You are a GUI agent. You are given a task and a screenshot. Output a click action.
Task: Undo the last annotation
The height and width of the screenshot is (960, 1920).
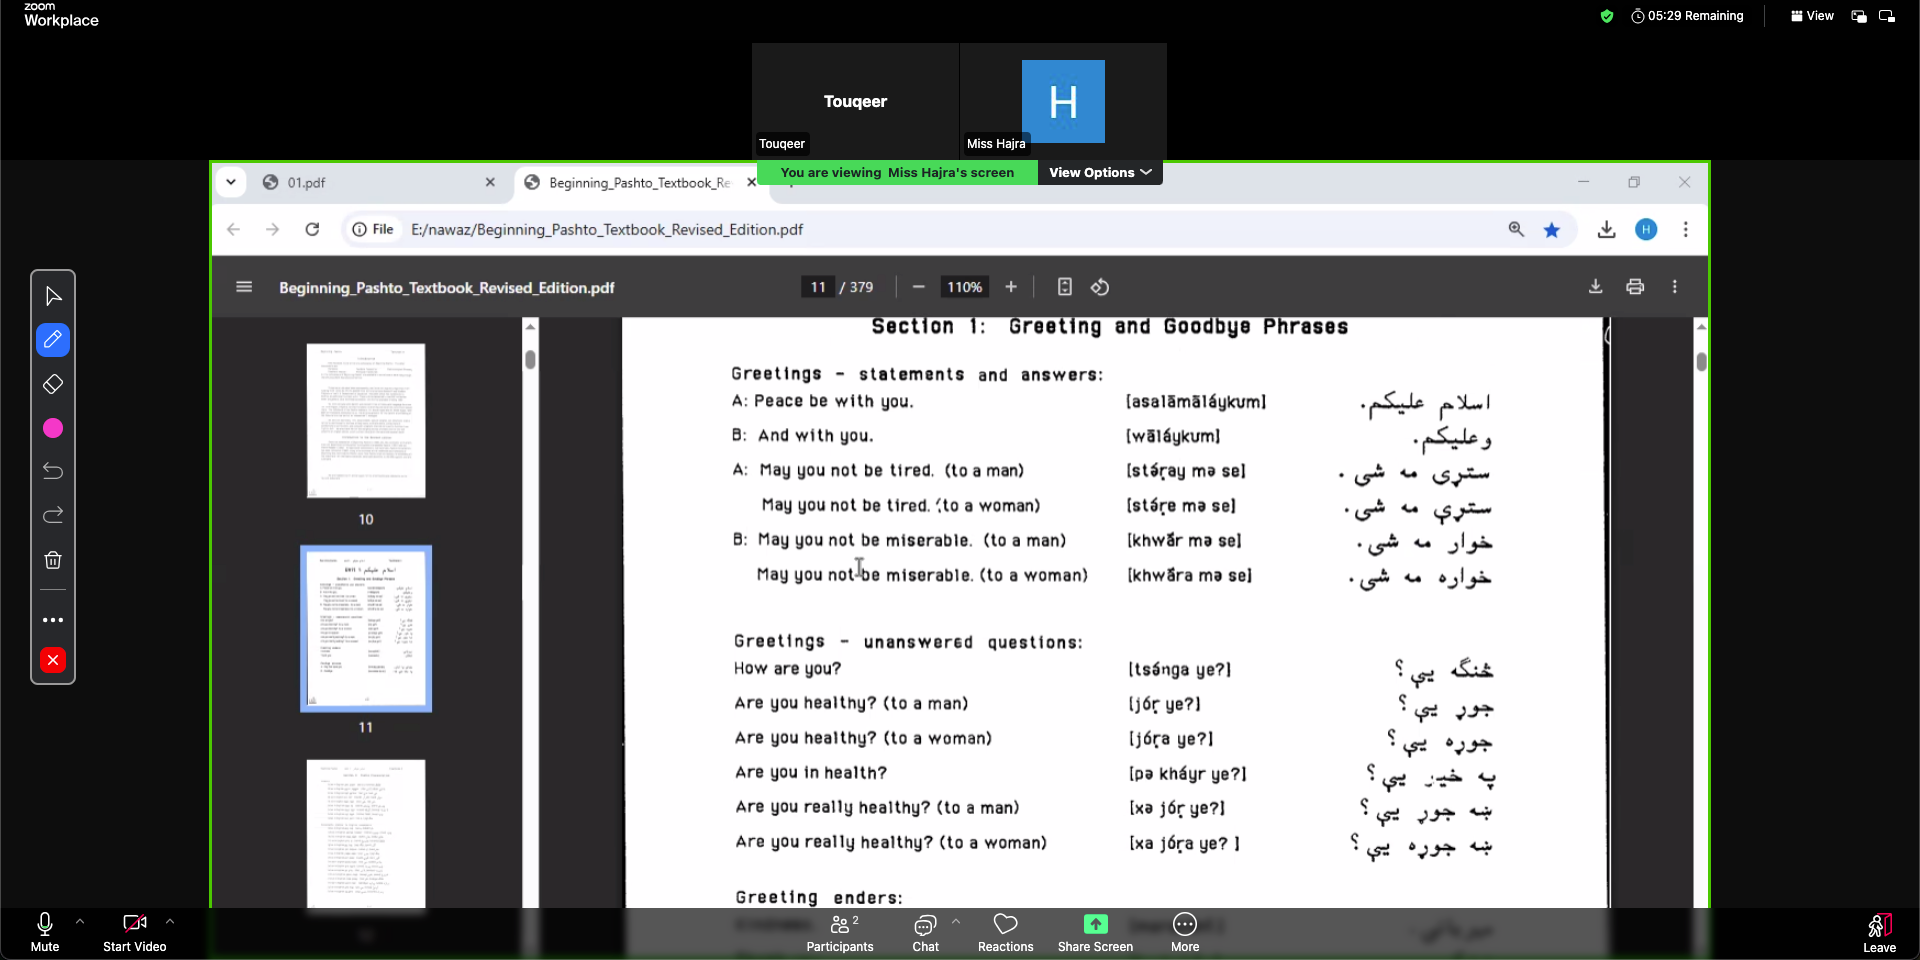point(53,471)
